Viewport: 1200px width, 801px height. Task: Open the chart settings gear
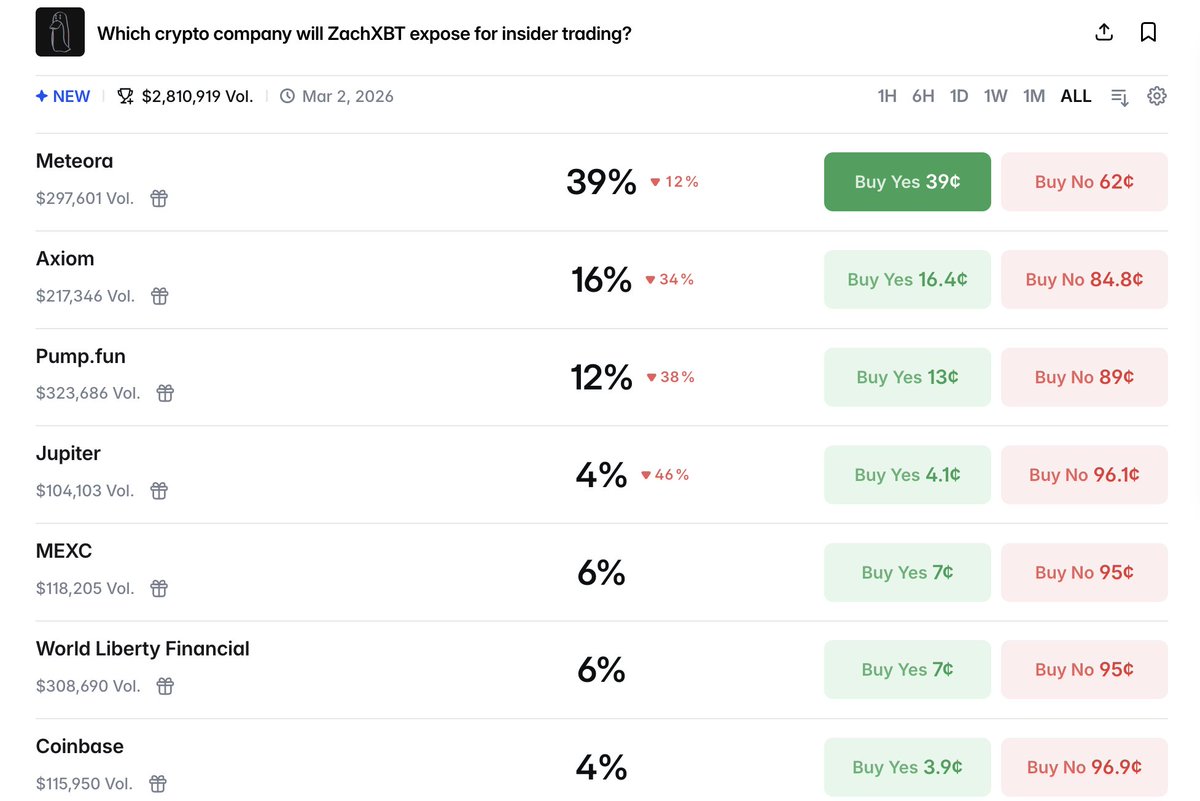1157,96
